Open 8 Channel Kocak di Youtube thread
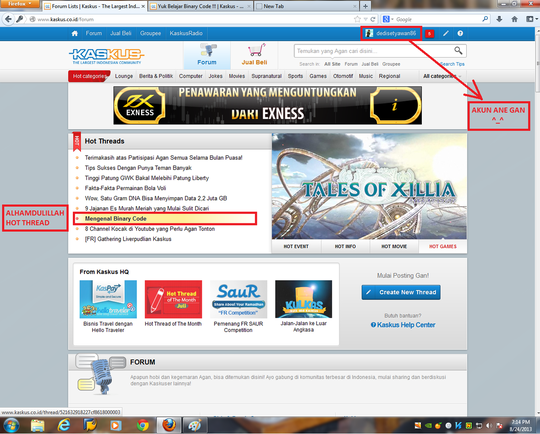Image resolution: width=540 pixels, height=434 pixels. 150,229
